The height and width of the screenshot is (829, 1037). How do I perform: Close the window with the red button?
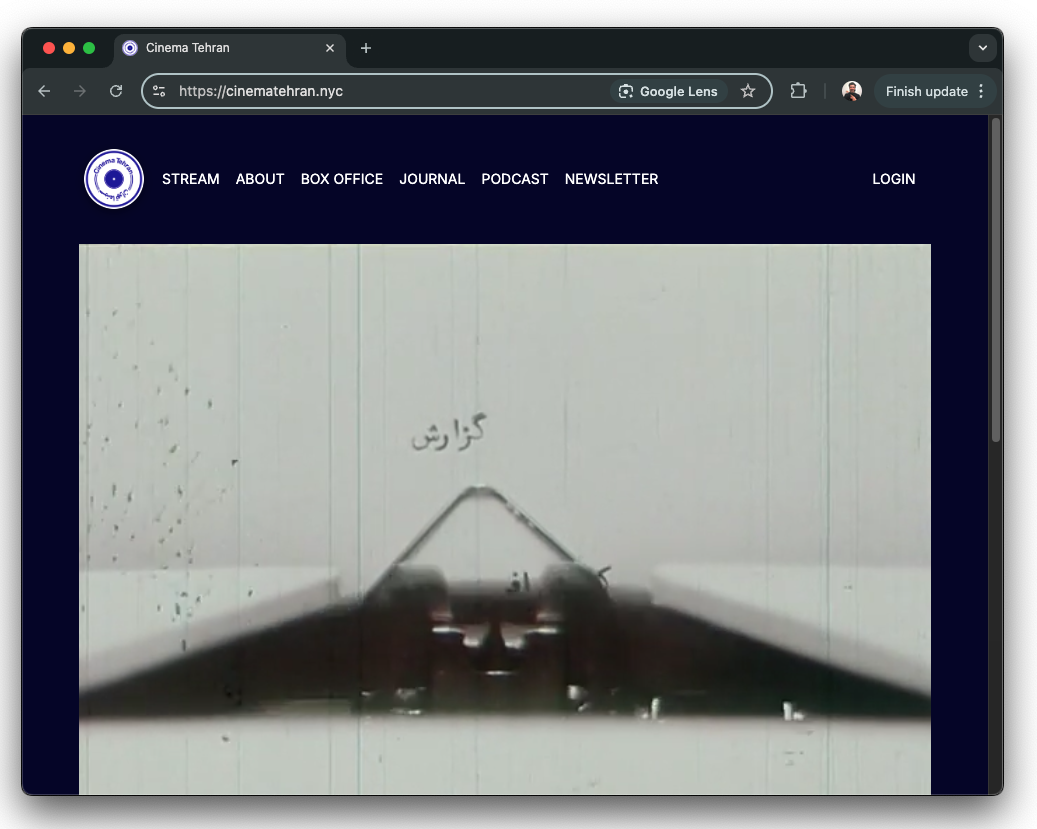click(x=49, y=48)
